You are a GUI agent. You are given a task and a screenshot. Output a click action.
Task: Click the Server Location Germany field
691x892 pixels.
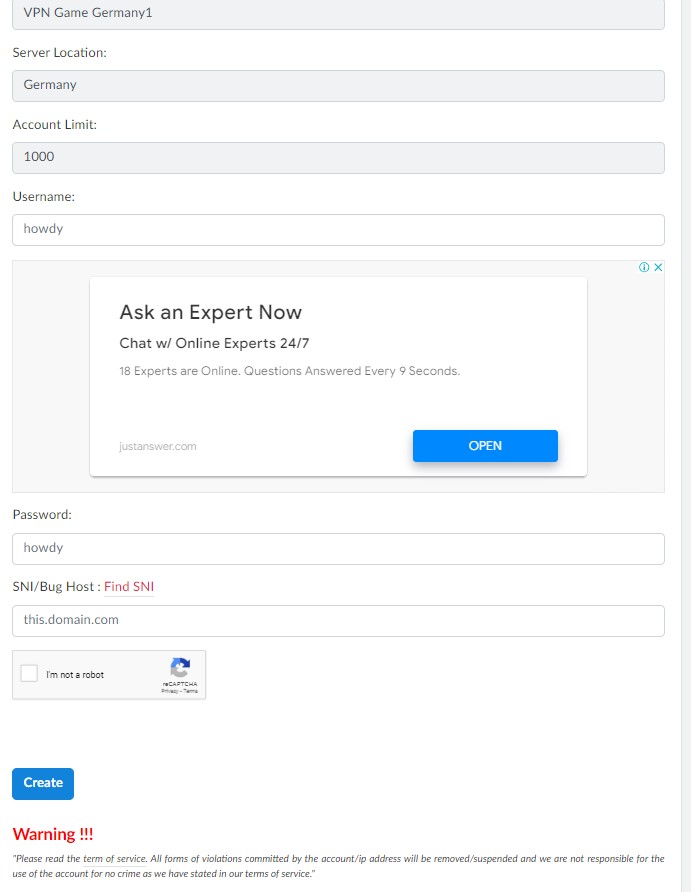point(338,86)
